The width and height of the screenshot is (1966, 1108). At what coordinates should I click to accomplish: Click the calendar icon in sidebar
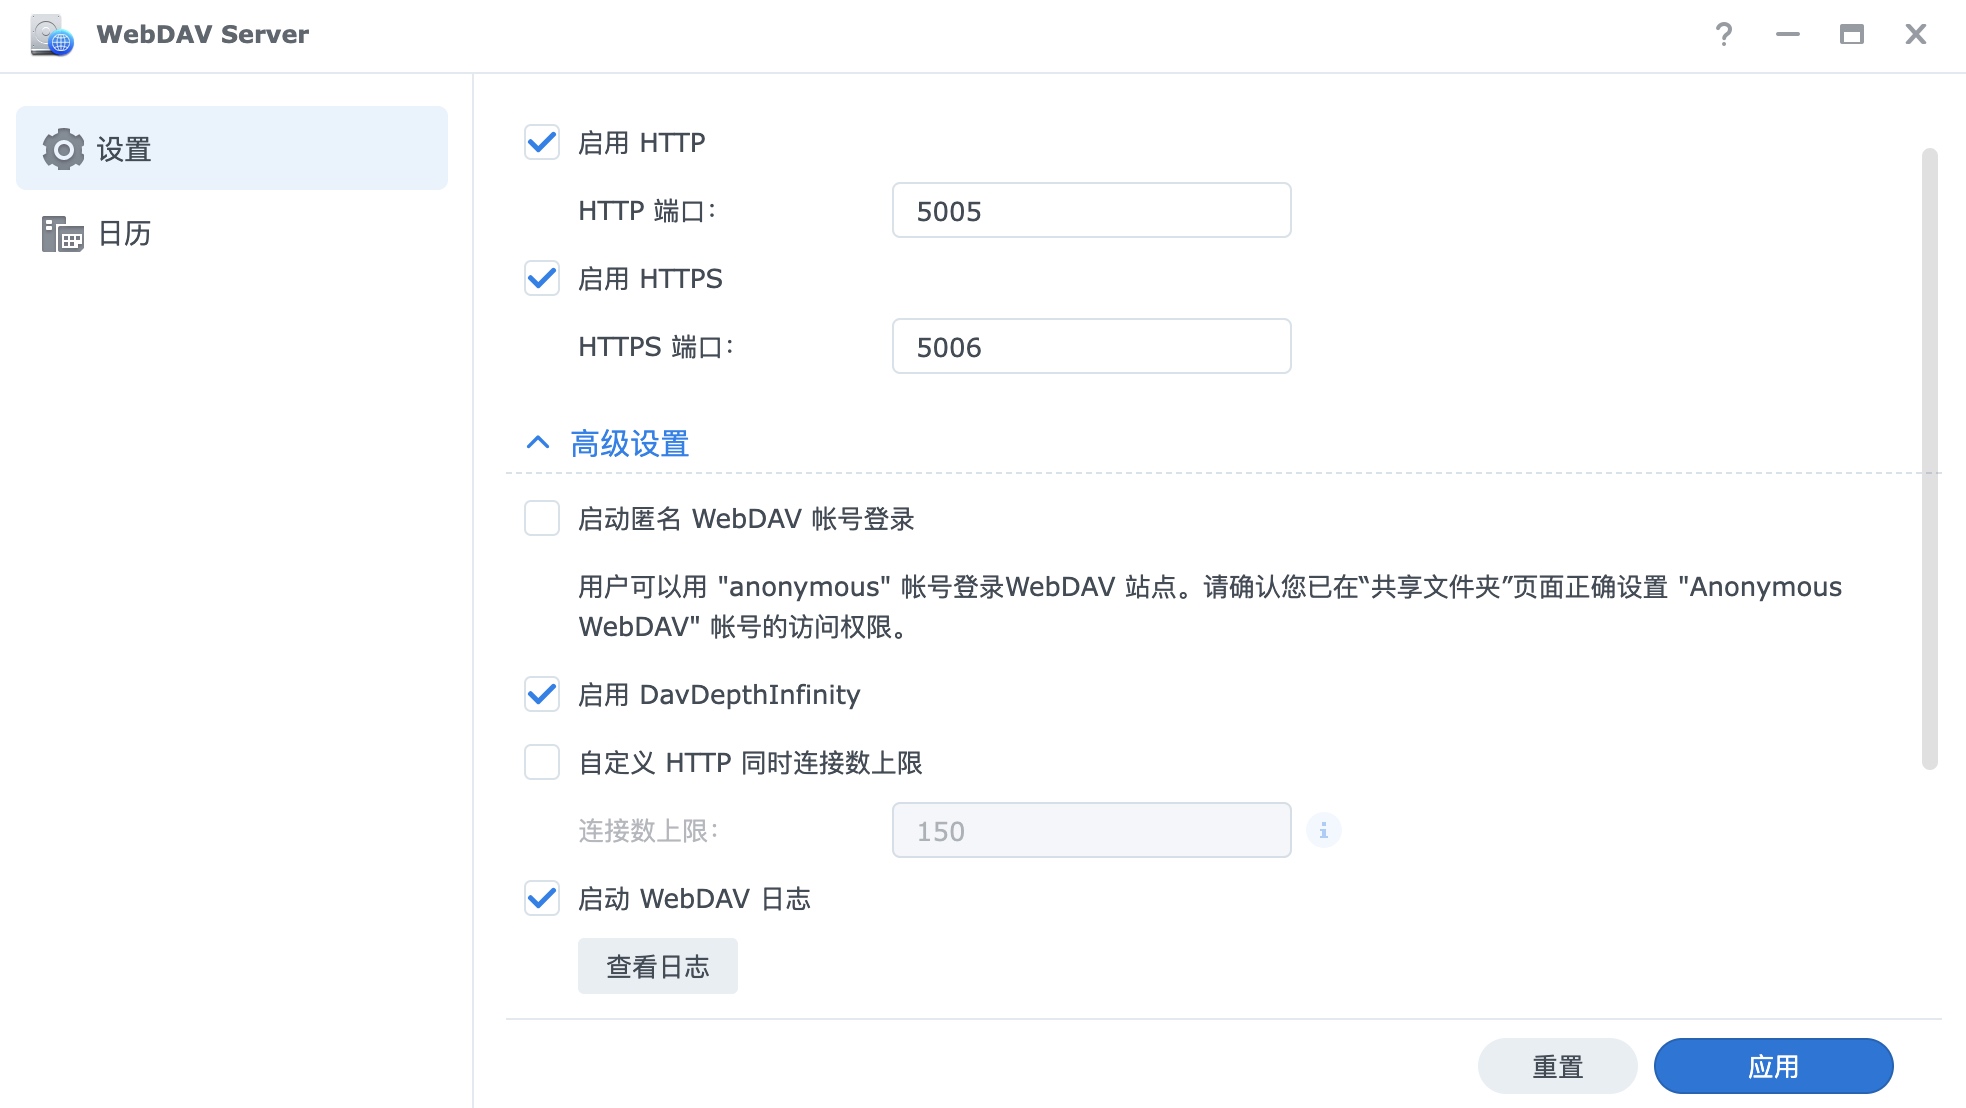pyautogui.click(x=62, y=234)
